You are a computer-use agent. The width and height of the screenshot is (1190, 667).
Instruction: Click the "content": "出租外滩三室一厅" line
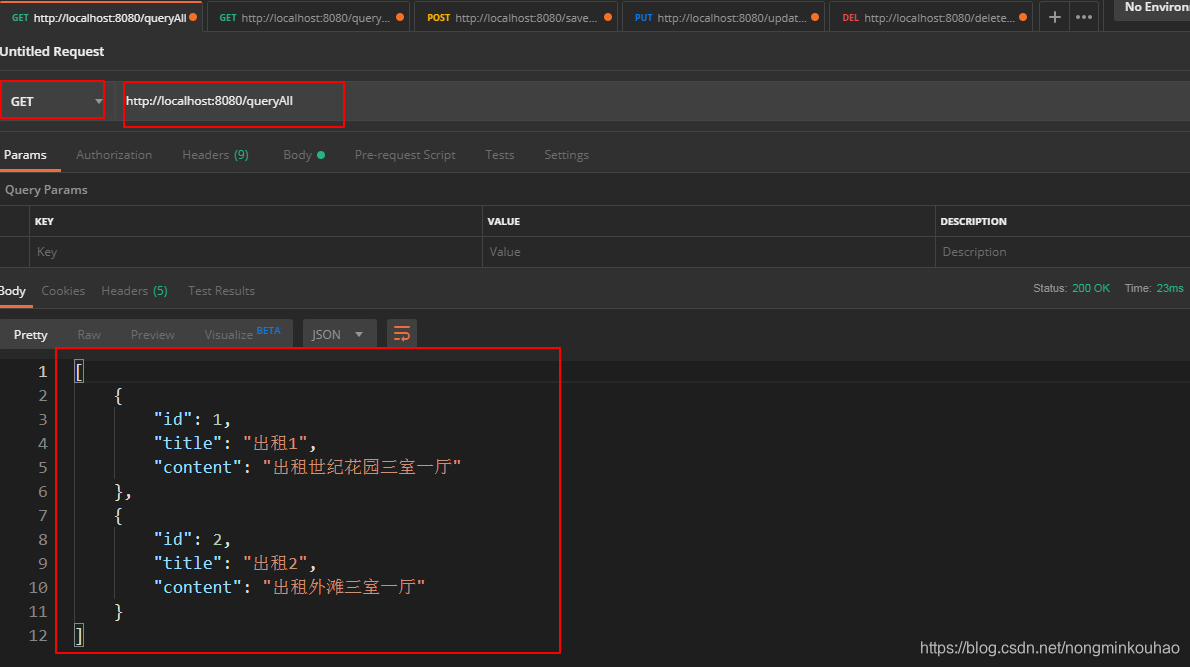(x=289, y=587)
